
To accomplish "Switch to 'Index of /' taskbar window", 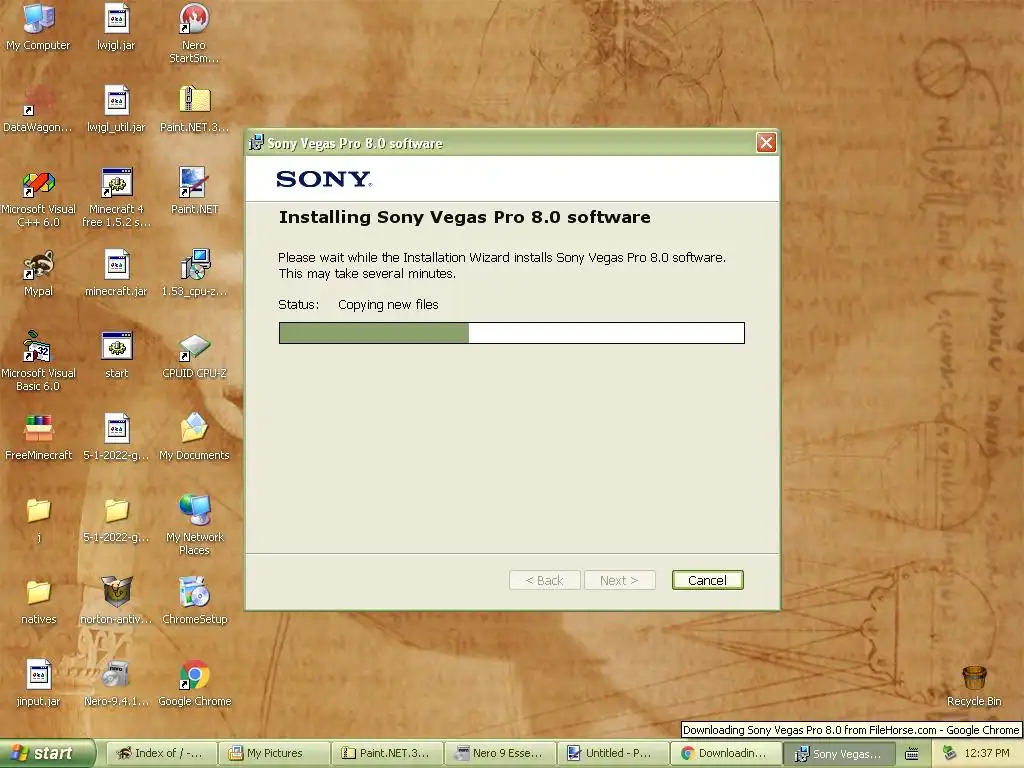I will [x=161, y=753].
